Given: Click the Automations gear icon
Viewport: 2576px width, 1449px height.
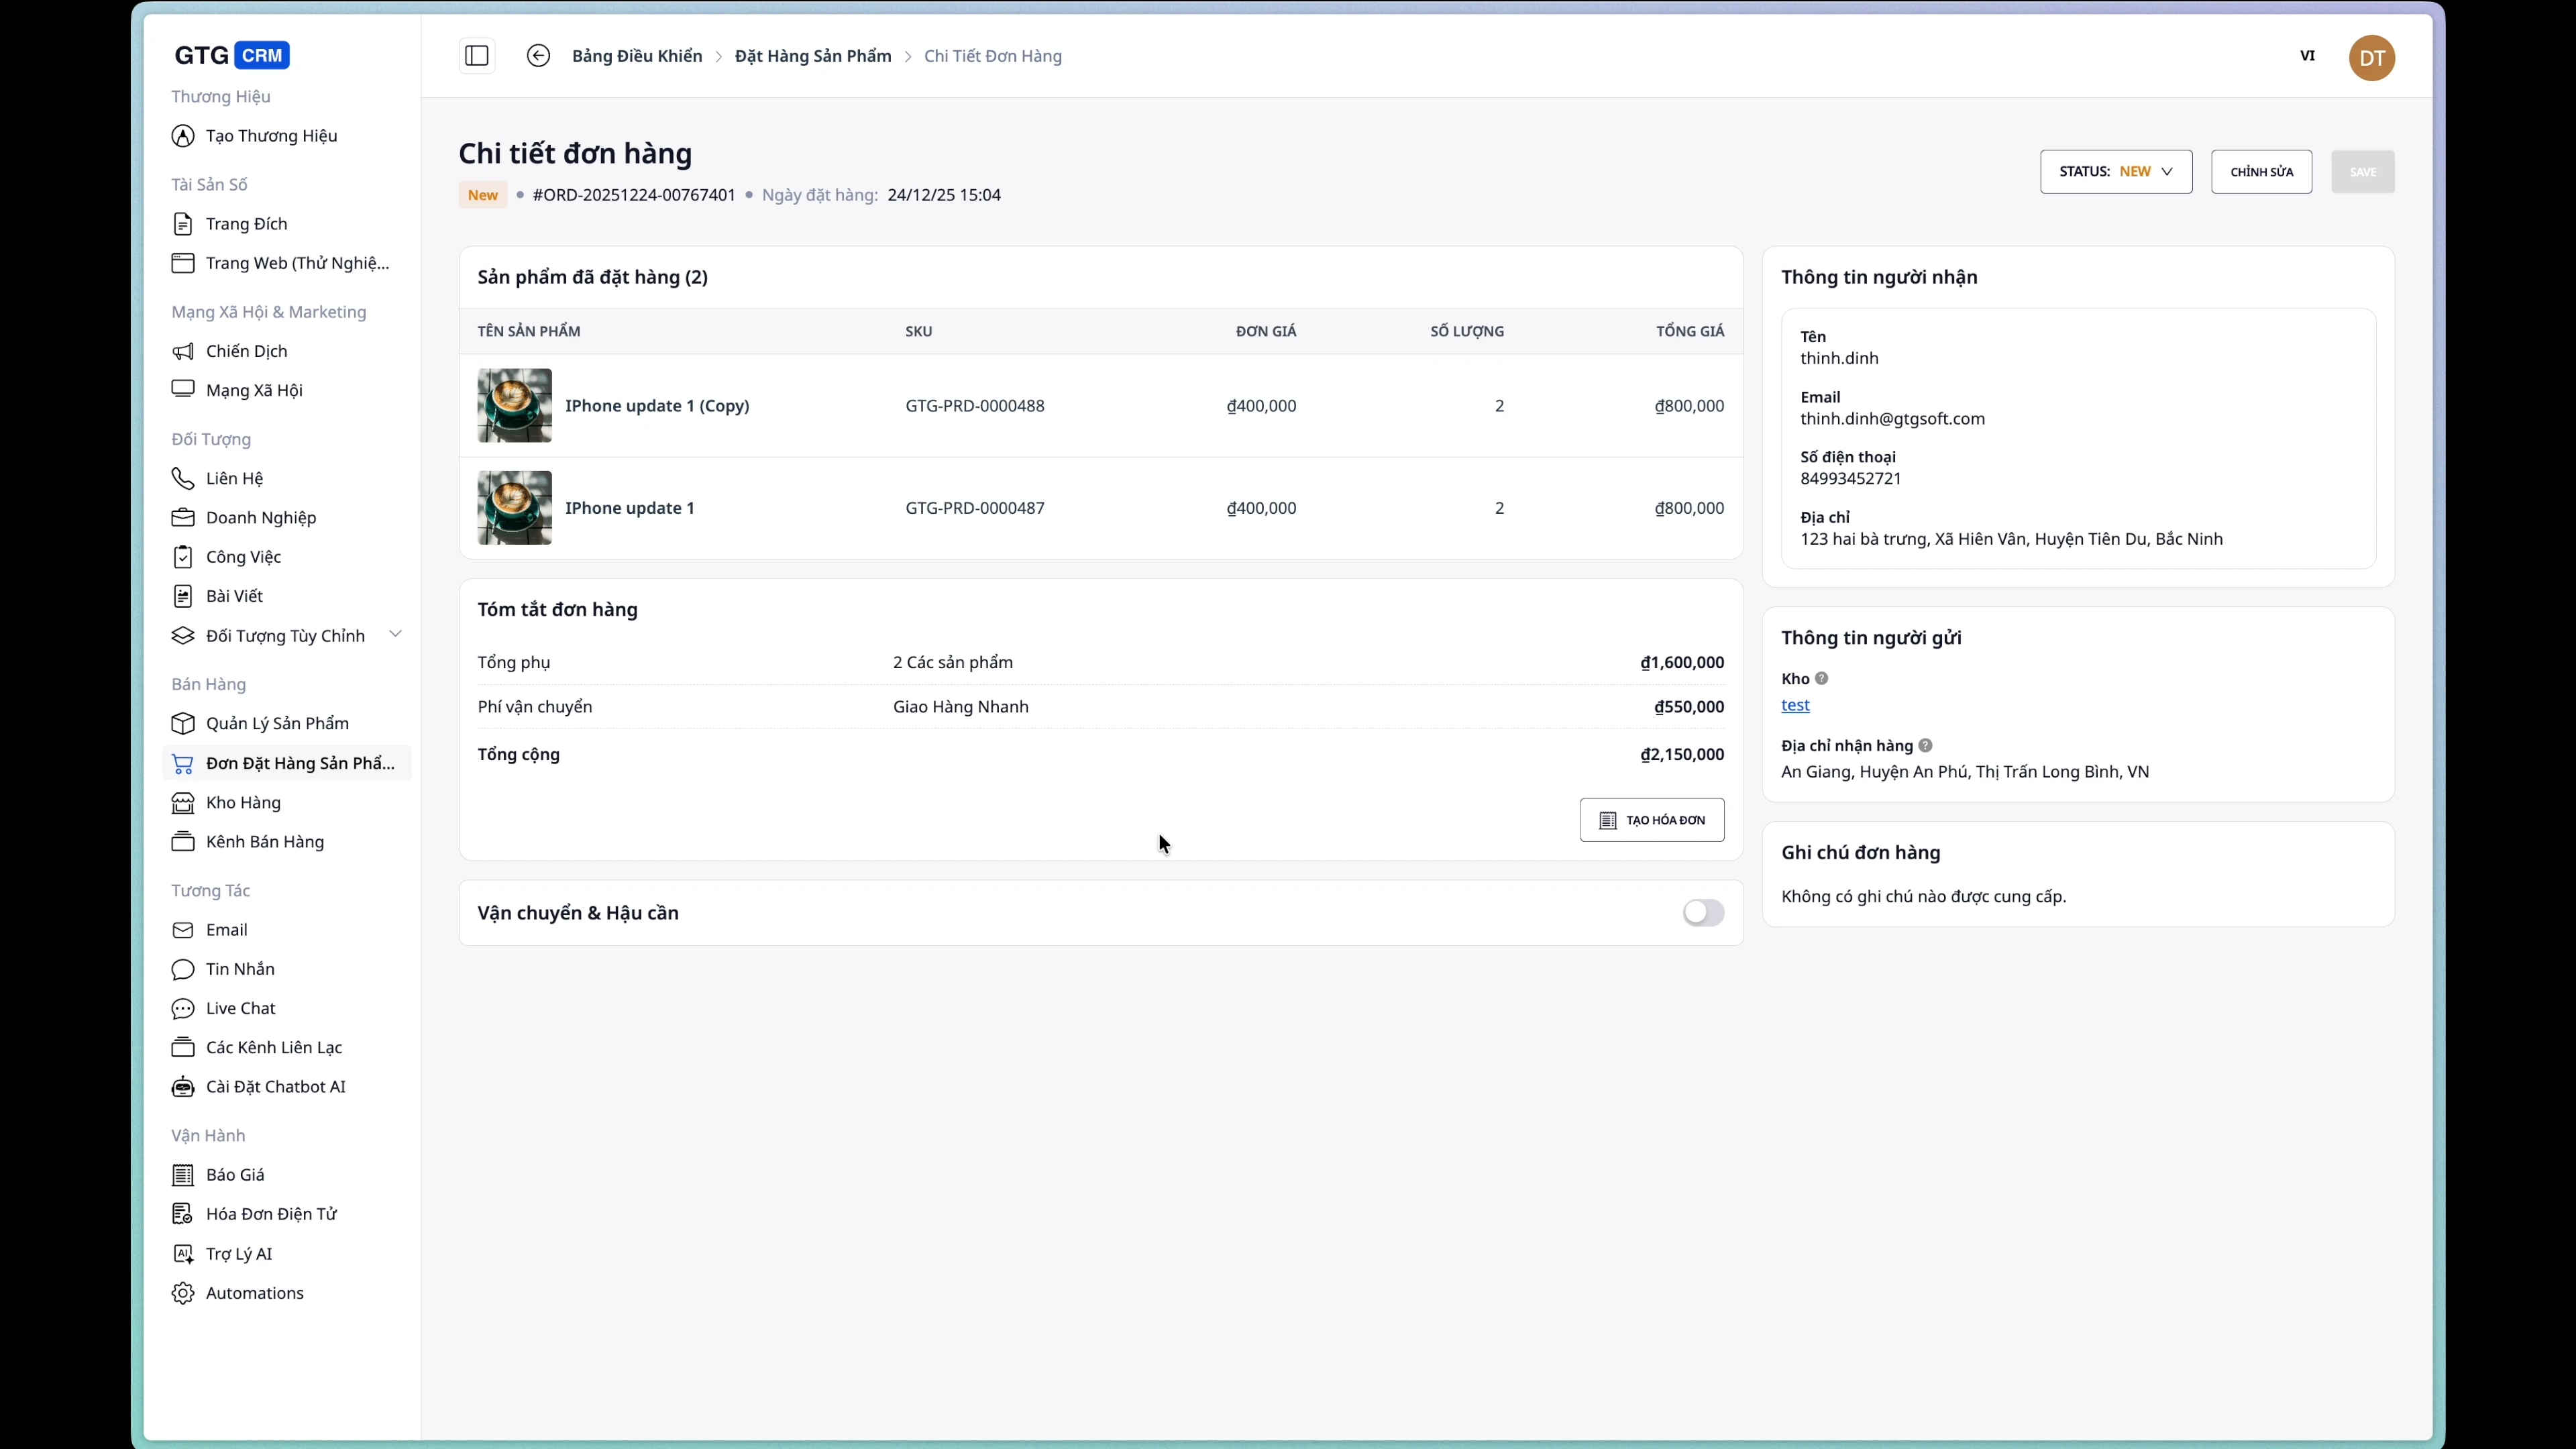Looking at the screenshot, I should pyautogui.click(x=183, y=1293).
